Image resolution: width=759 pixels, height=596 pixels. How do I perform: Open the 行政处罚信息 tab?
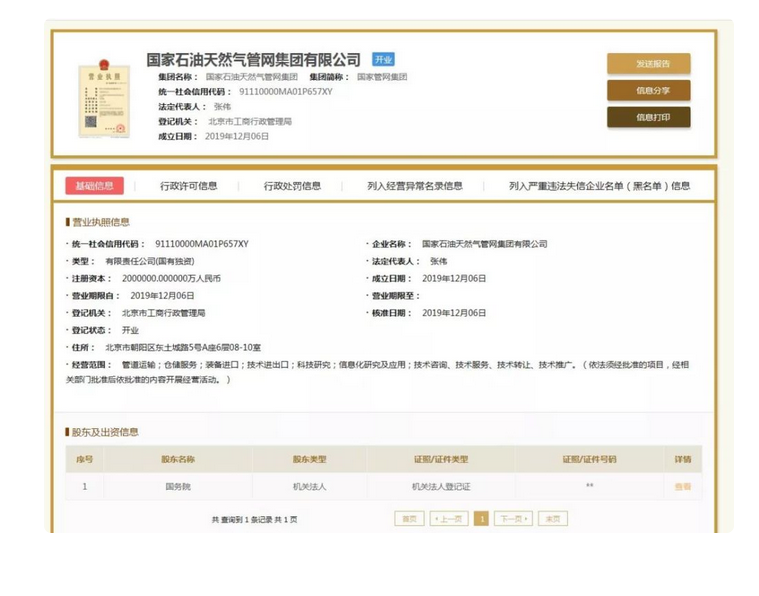coord(292,186)
